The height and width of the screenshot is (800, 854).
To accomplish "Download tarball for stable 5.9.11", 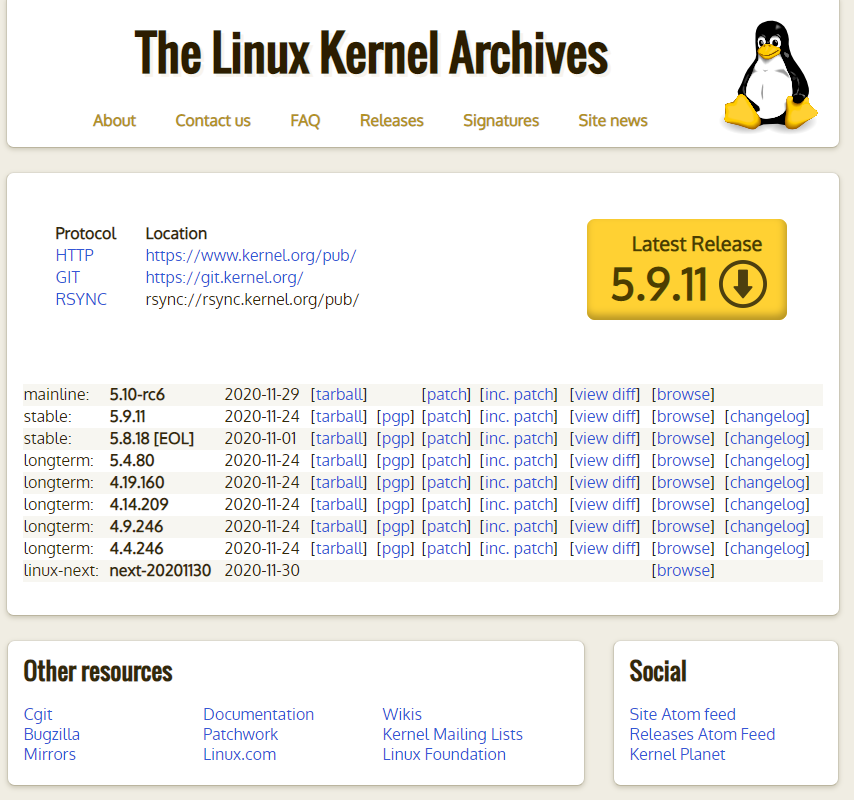I will (x=339, y=417).
